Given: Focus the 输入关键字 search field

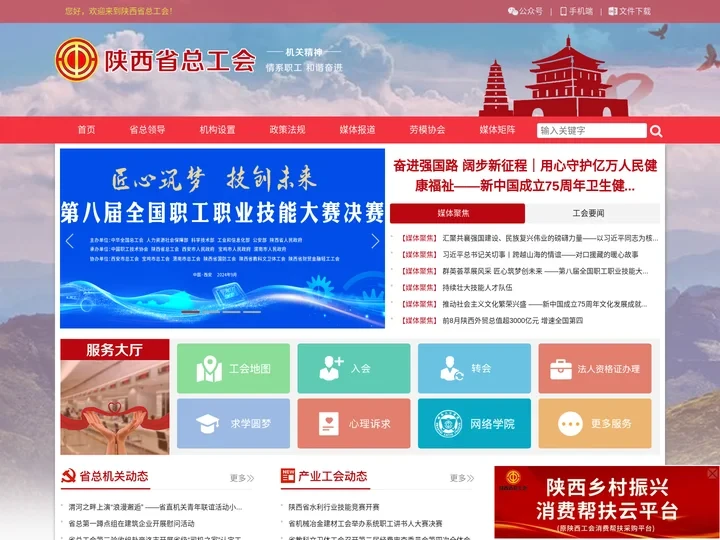Looking at the screenshot, I should tap(591, 130).
